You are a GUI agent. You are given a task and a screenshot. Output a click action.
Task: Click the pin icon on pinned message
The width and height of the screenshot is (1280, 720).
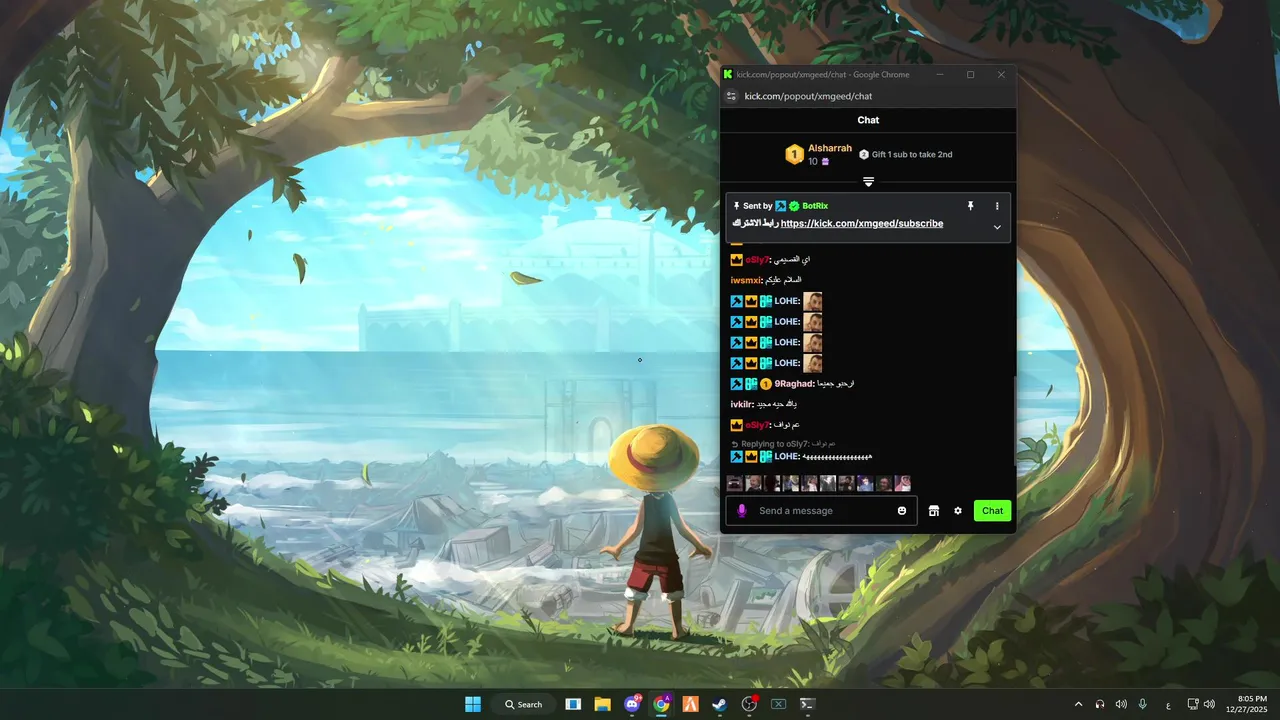pos(970,206)
